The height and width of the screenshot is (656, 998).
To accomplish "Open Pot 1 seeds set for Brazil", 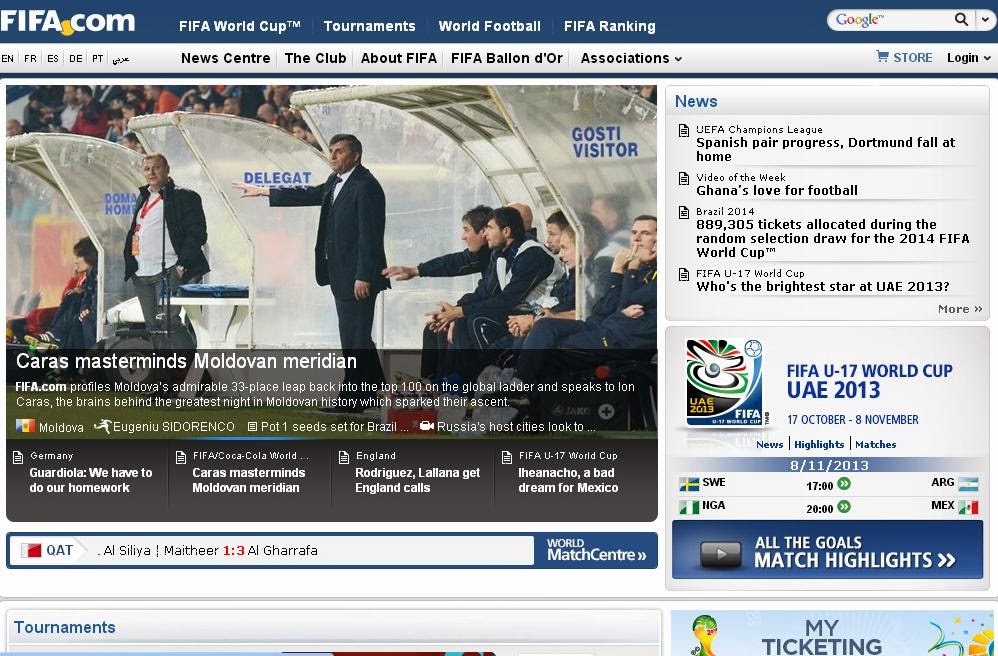I will pos(335,427).
